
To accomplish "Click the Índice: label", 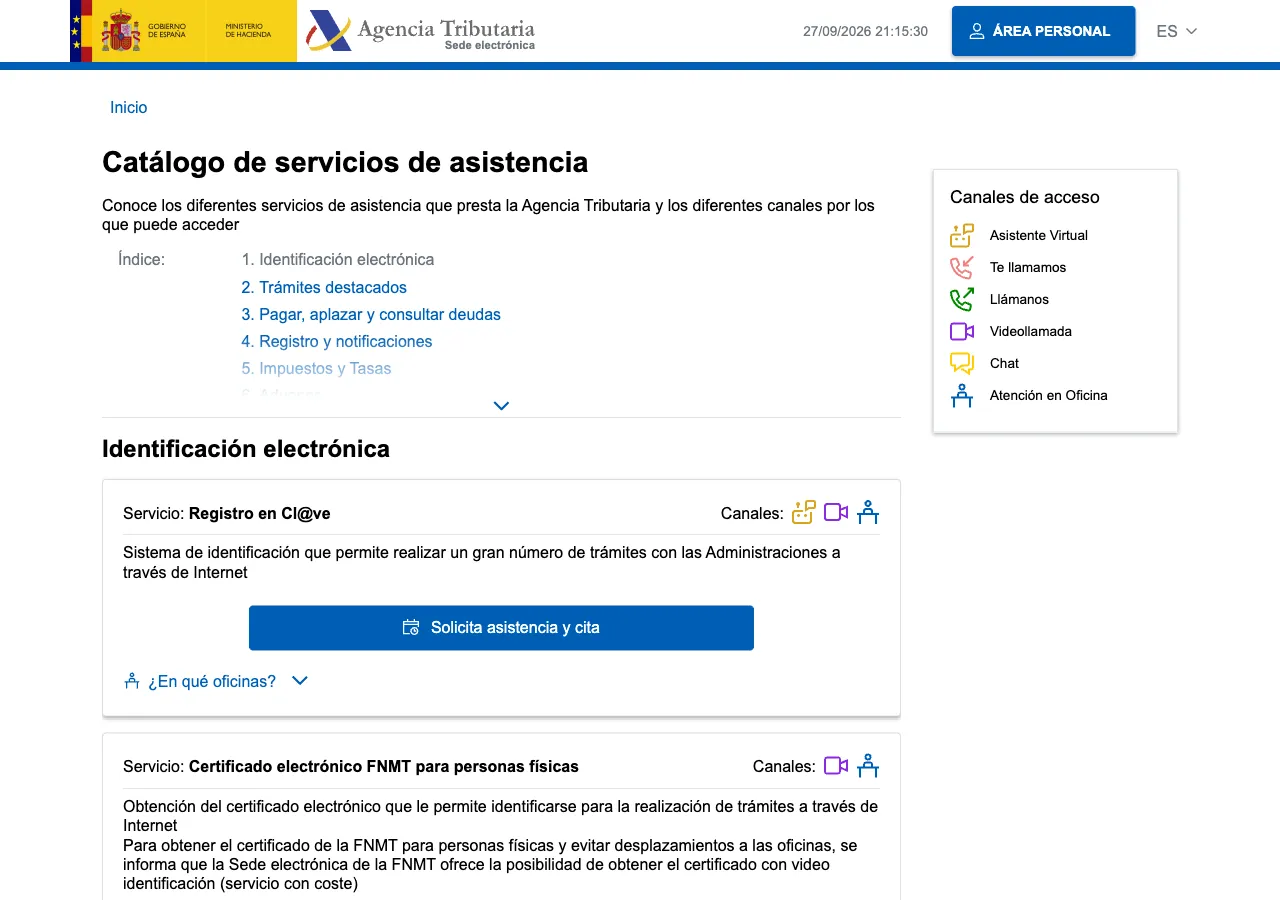I will [141, 260].
